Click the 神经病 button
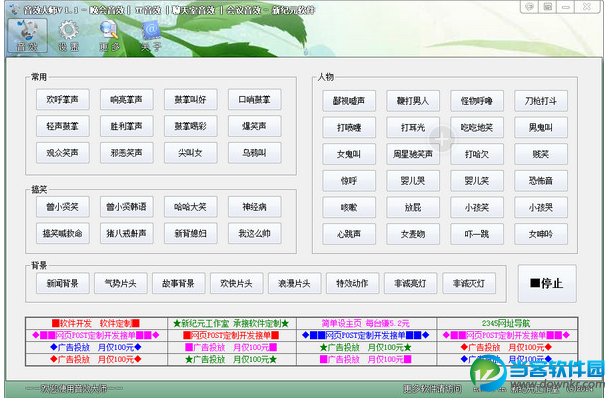The height and width of the screenshot is (398, 606). pos(254,207)
